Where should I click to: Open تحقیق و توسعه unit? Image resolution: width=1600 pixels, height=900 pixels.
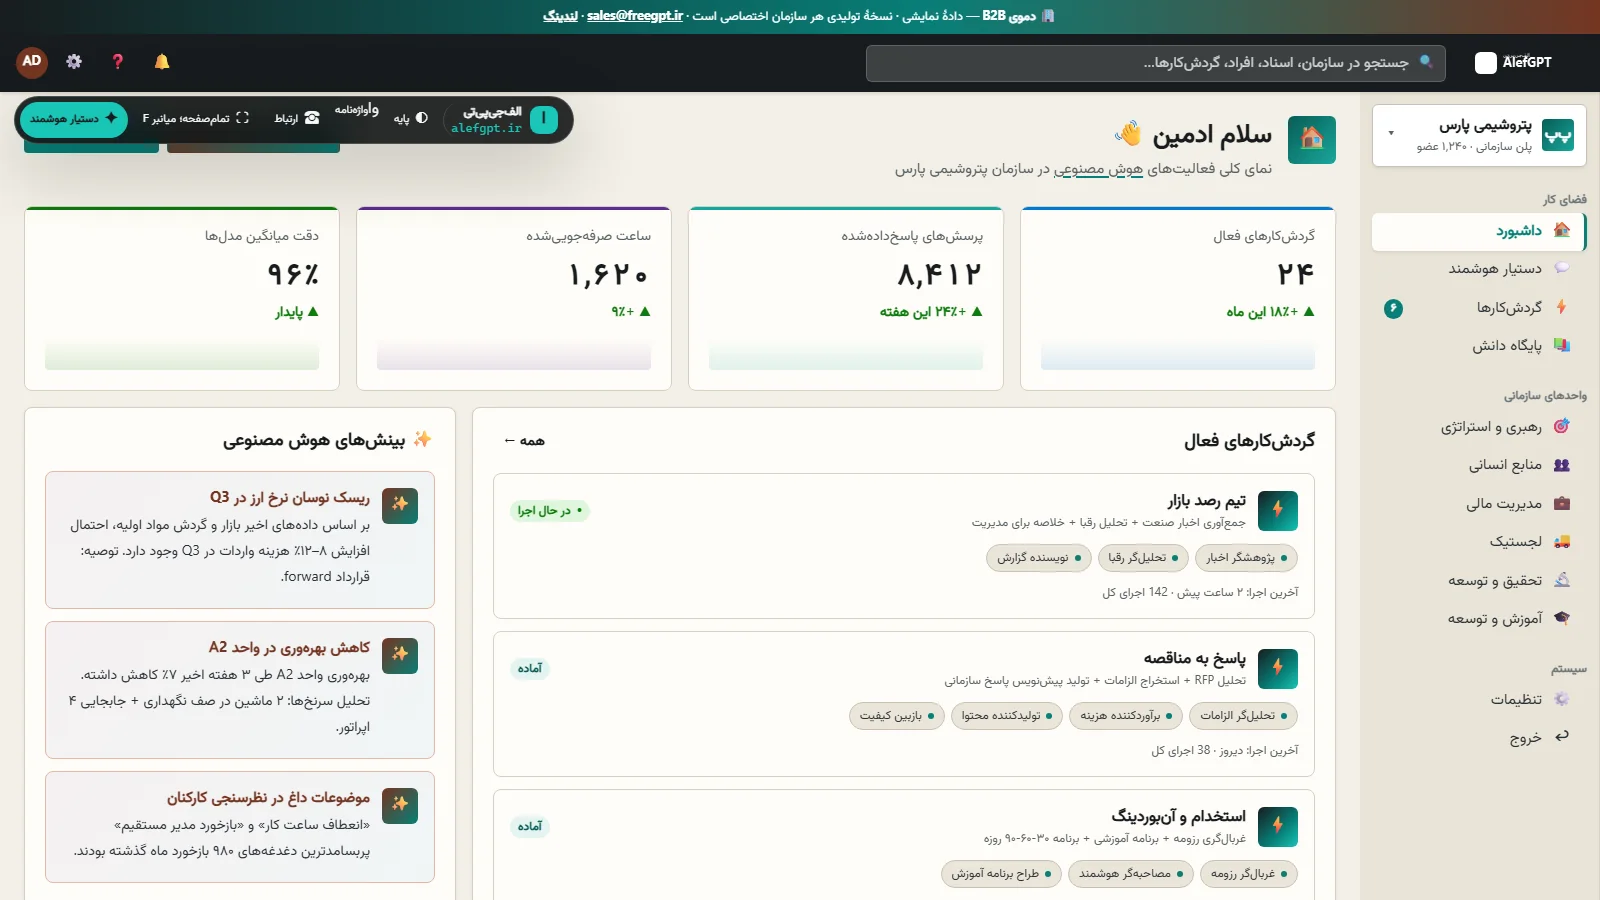coord(1478,581)
